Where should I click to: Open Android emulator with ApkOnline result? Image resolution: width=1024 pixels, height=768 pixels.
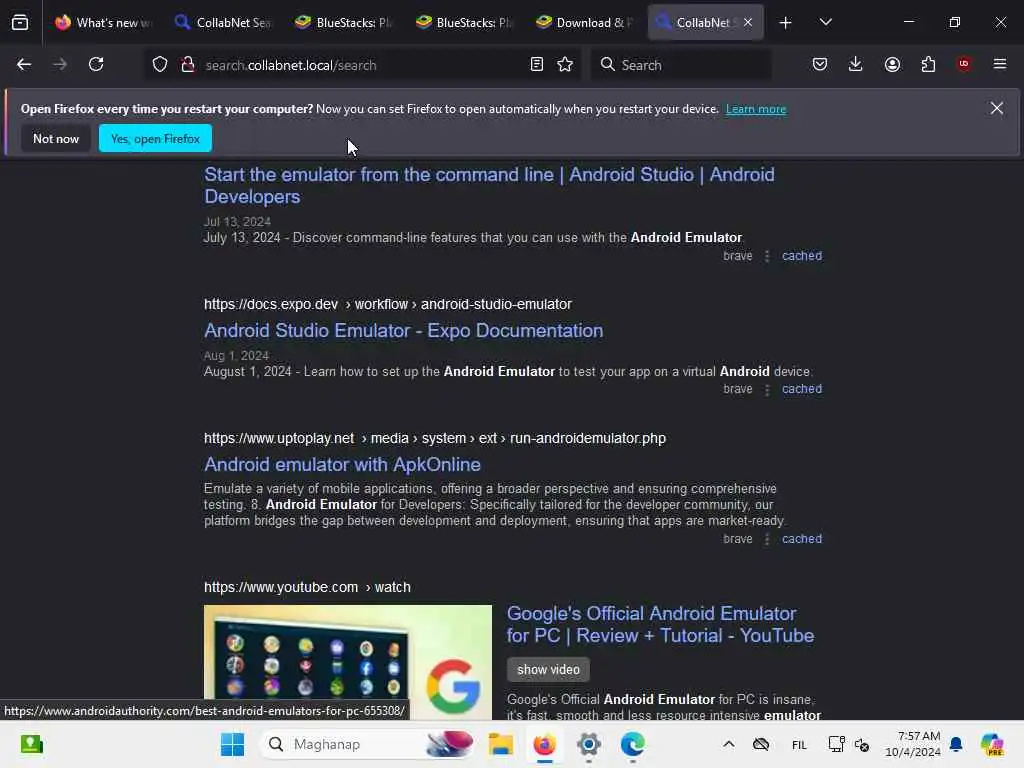pos(342,464)
